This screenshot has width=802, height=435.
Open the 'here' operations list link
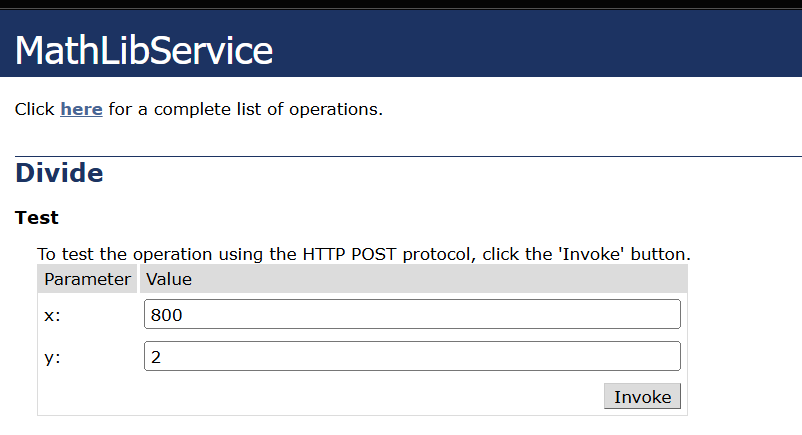tap(81, 109)
